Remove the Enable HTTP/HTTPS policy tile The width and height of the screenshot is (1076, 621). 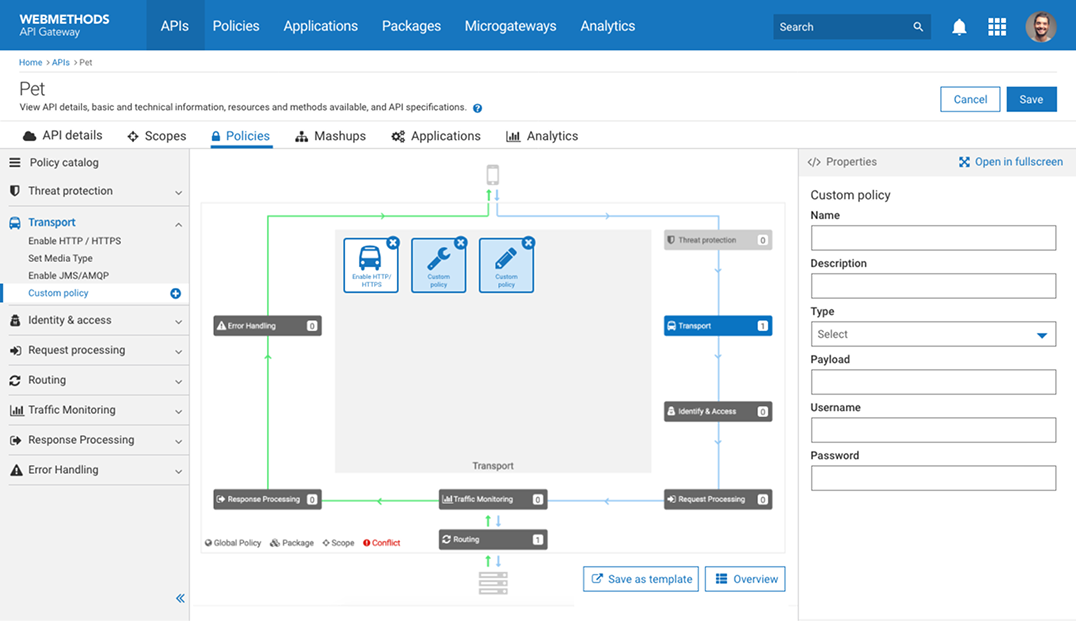click(x=393, y=243)
